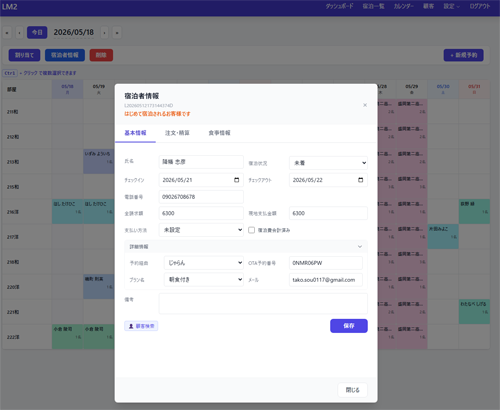The image size is (500, 410).
Task: Click the OTA予約番号 field
Action: pyautogui.click(x=326, y=263)
